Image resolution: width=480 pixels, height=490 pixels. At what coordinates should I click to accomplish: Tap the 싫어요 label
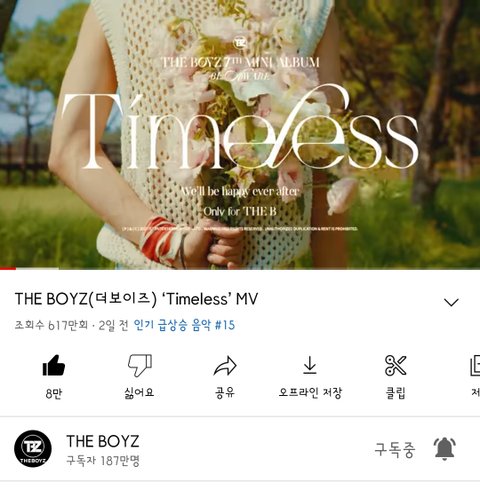pos(139,393)
